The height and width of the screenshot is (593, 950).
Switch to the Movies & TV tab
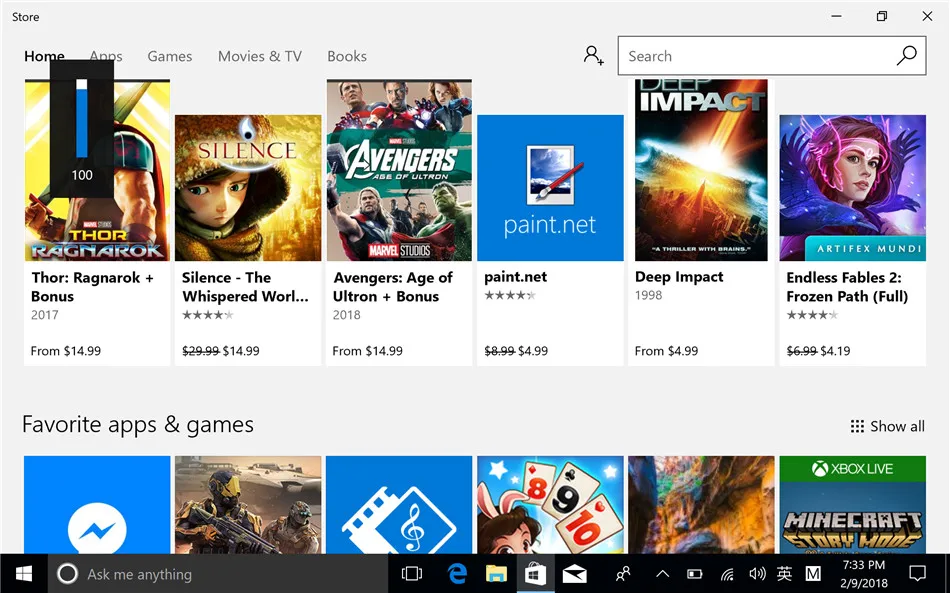tap(259, 56)
